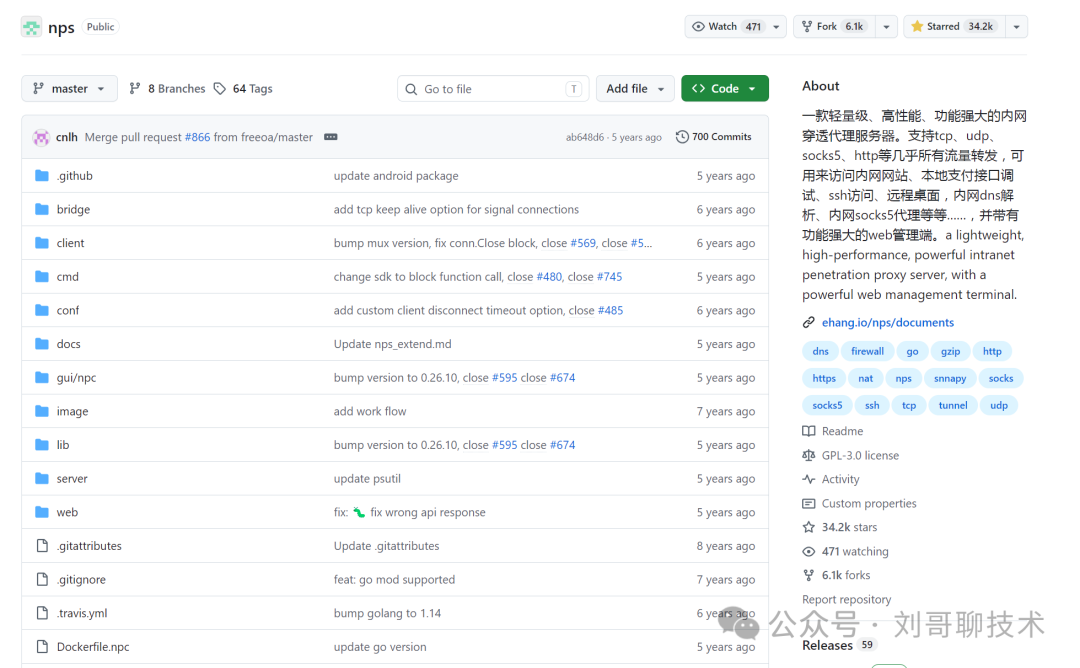Image resolution: width=1080 pixels, height=668 pixels.
Task: Click the client folder icon
Action: point(42,243)
